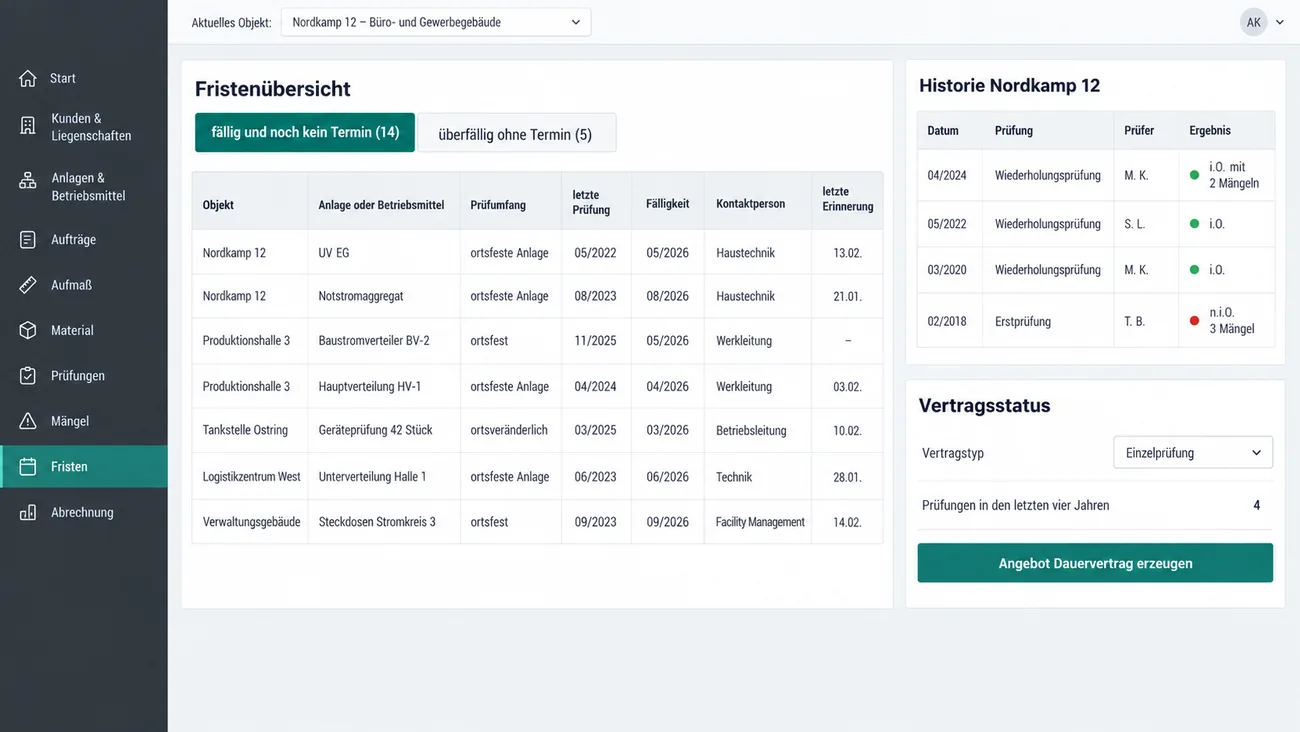Click the Abrechnung chart icon
1300x732 pixels.
coord(28,512)
